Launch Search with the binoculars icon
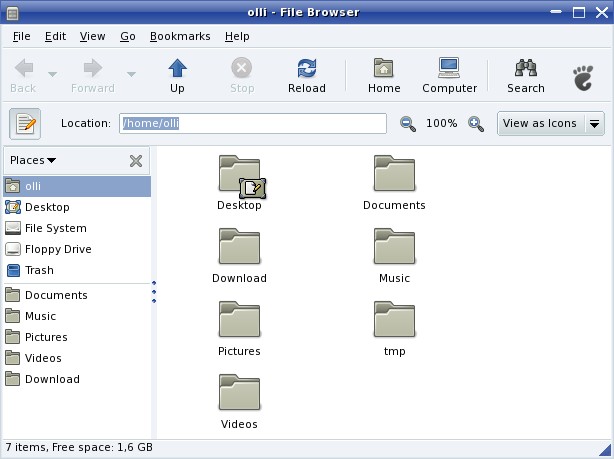The width and height of the screenshot is (614, 459). 526,76
